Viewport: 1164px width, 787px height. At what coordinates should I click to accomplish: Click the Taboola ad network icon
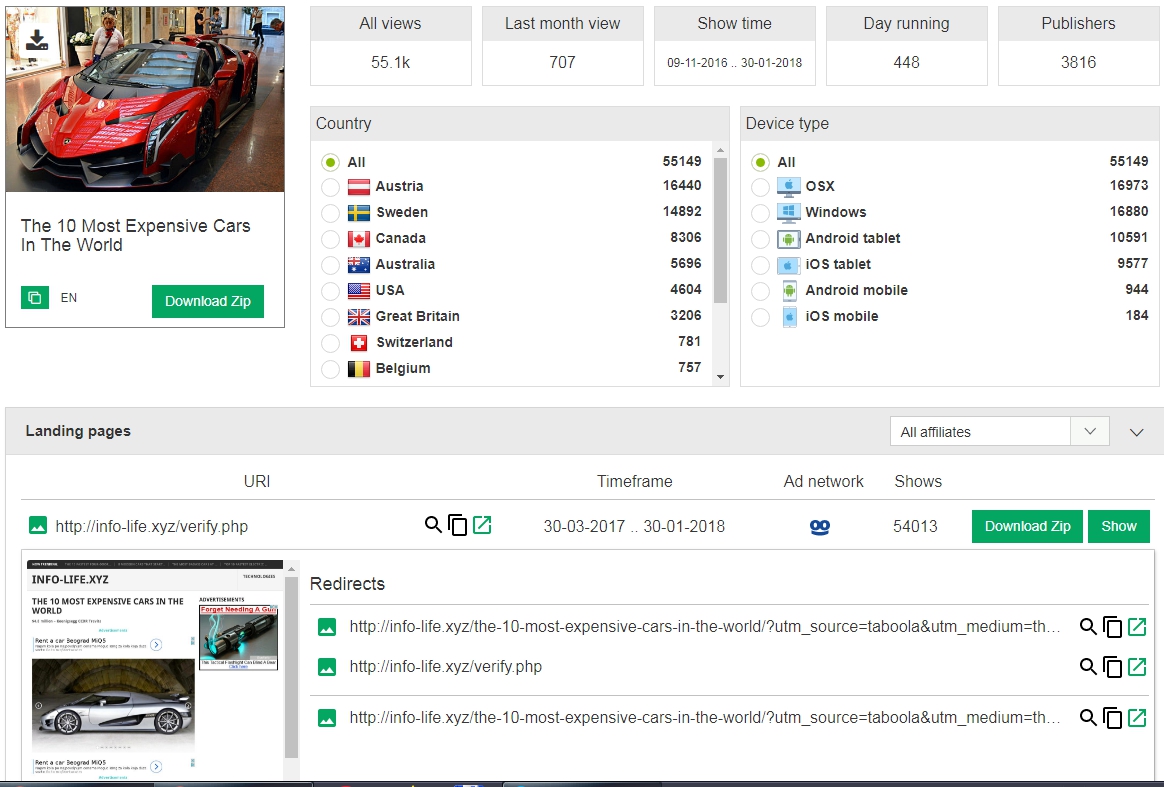coord(820,527)
